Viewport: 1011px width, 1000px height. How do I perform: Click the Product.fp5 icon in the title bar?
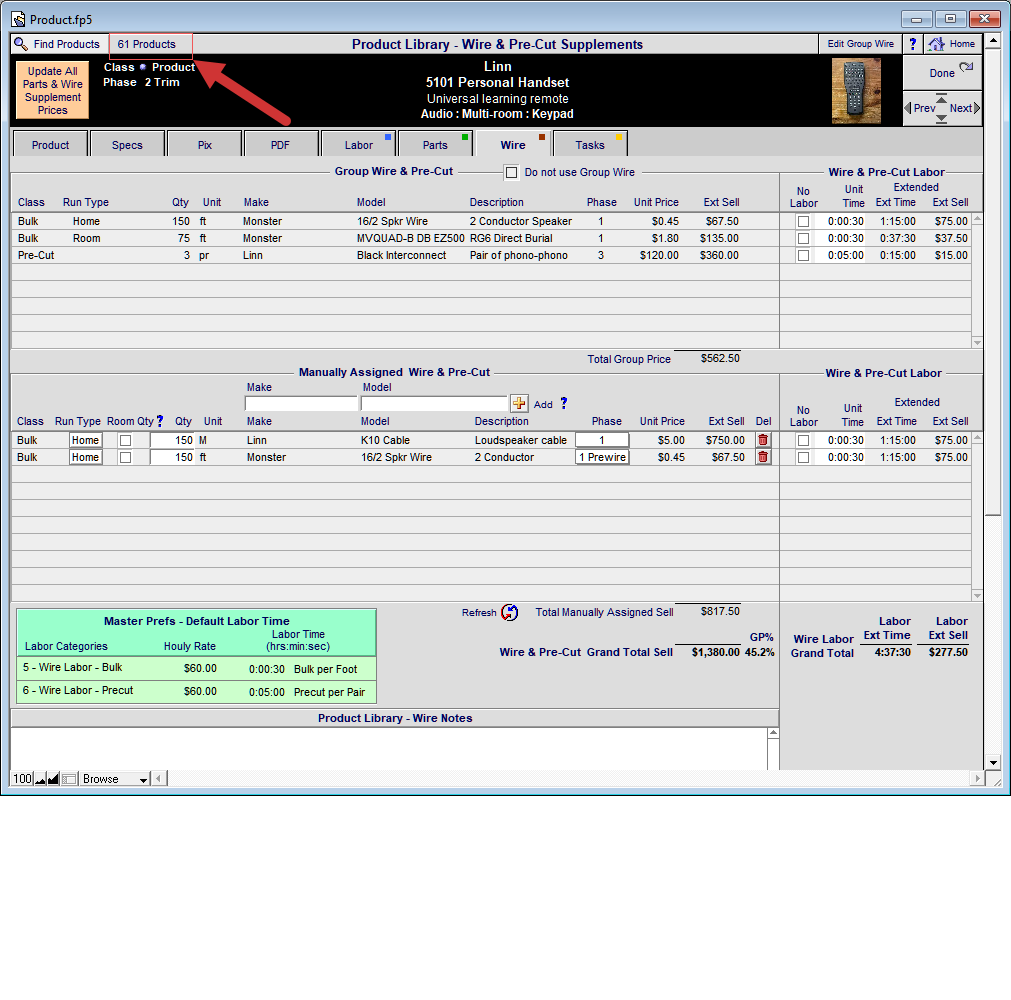(x=19, y=19)
